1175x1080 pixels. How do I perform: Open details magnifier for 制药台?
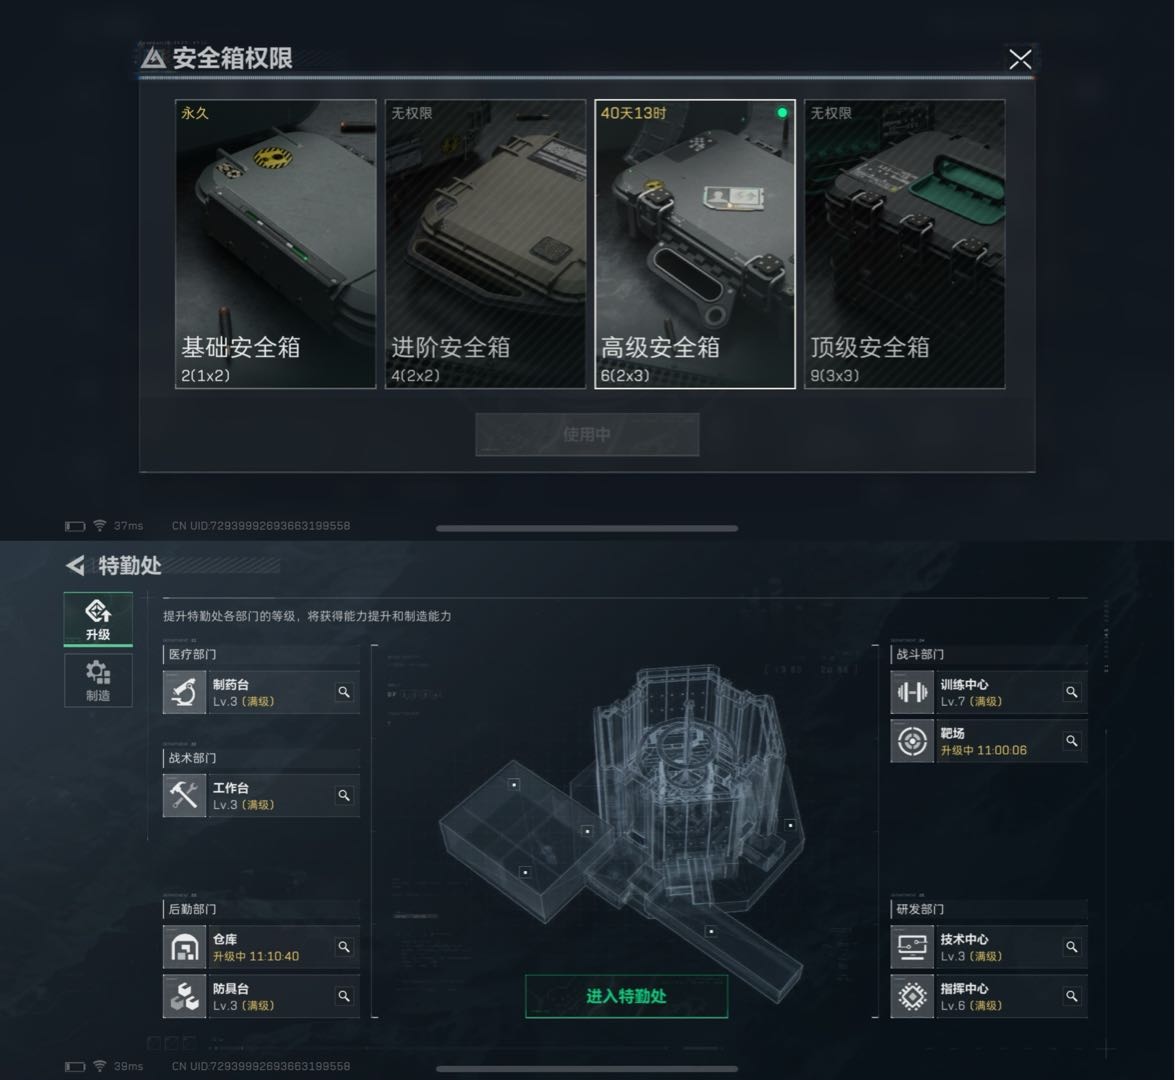point(344,692)
